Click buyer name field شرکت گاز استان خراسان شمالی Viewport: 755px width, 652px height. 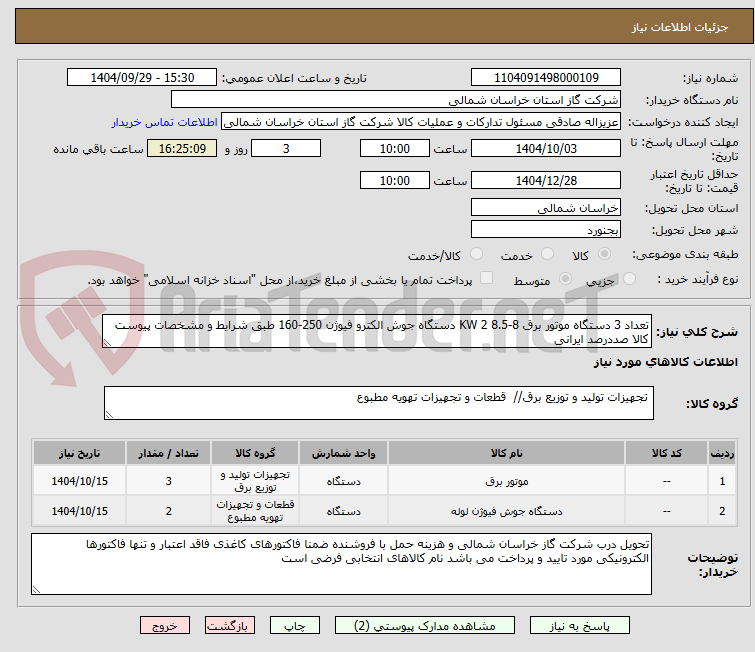click(396, 99)
